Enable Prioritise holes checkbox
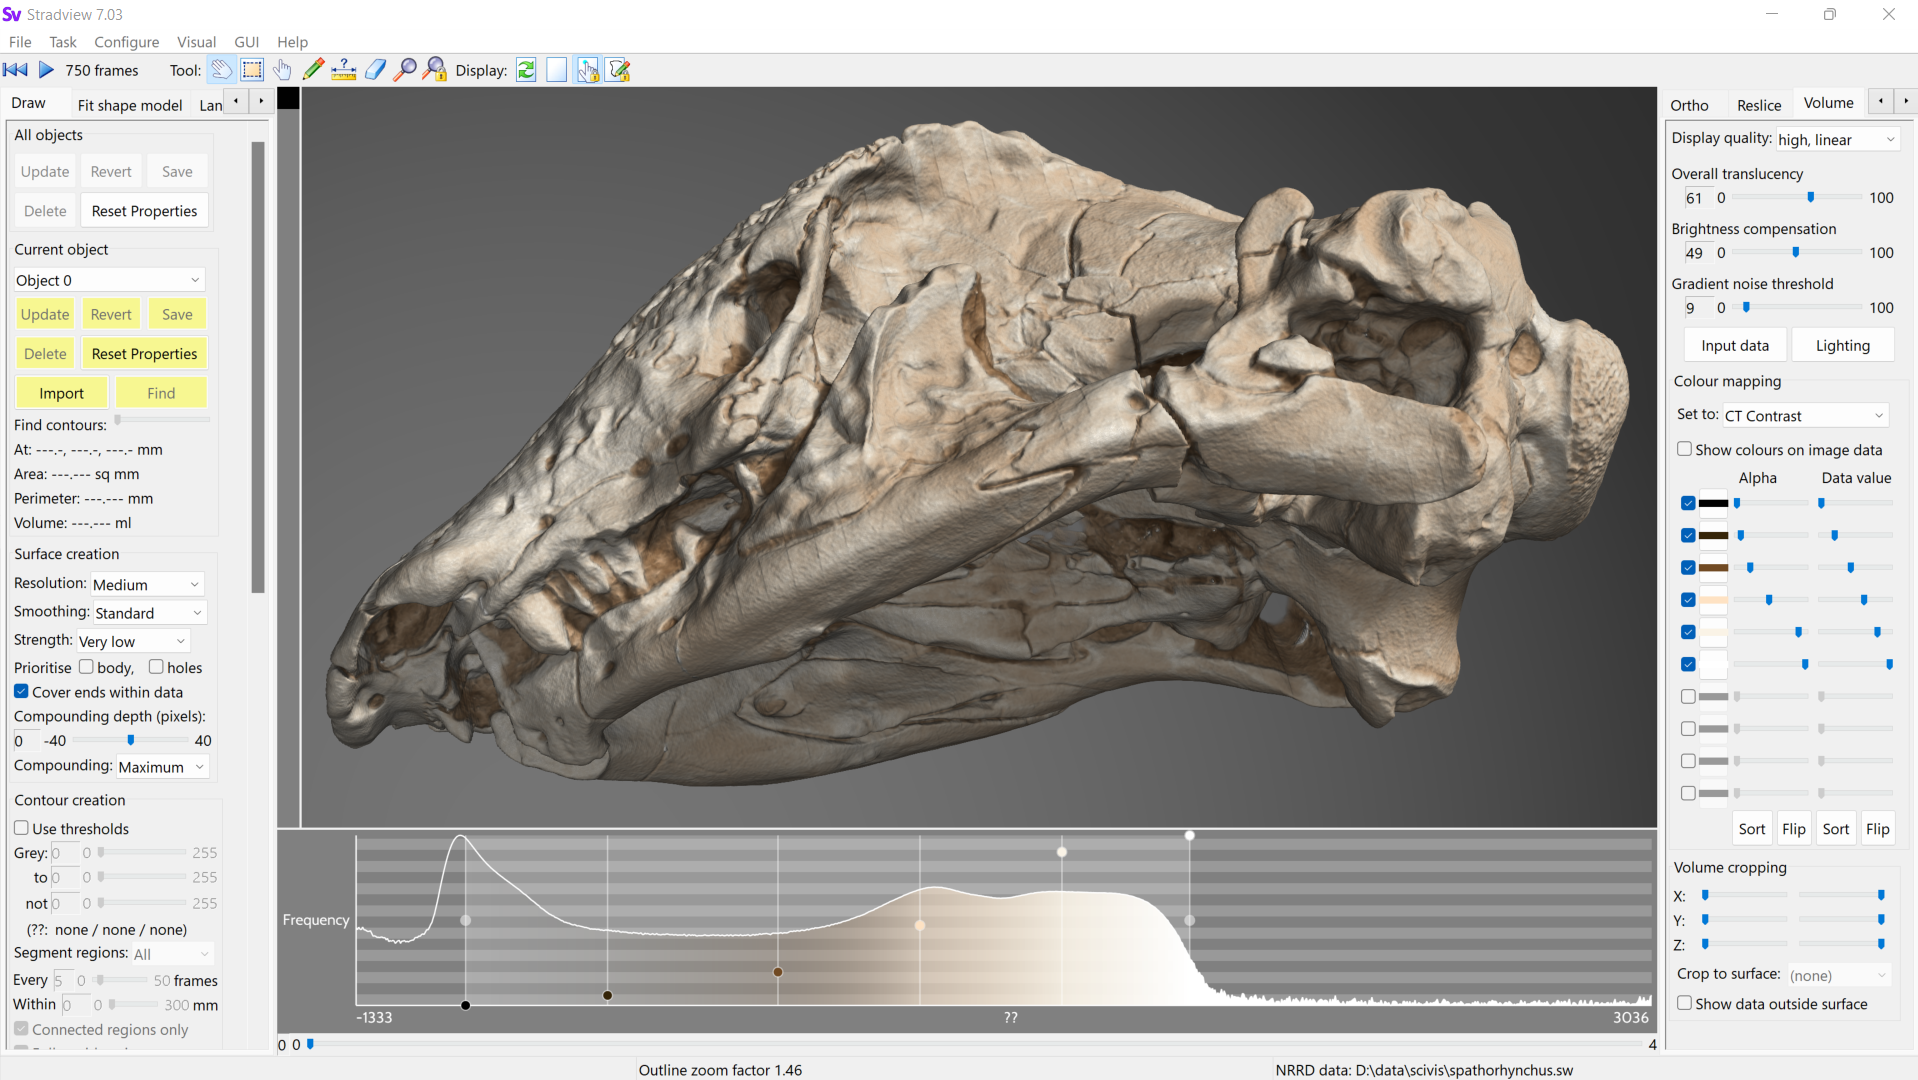 click(x=156, y=667)
